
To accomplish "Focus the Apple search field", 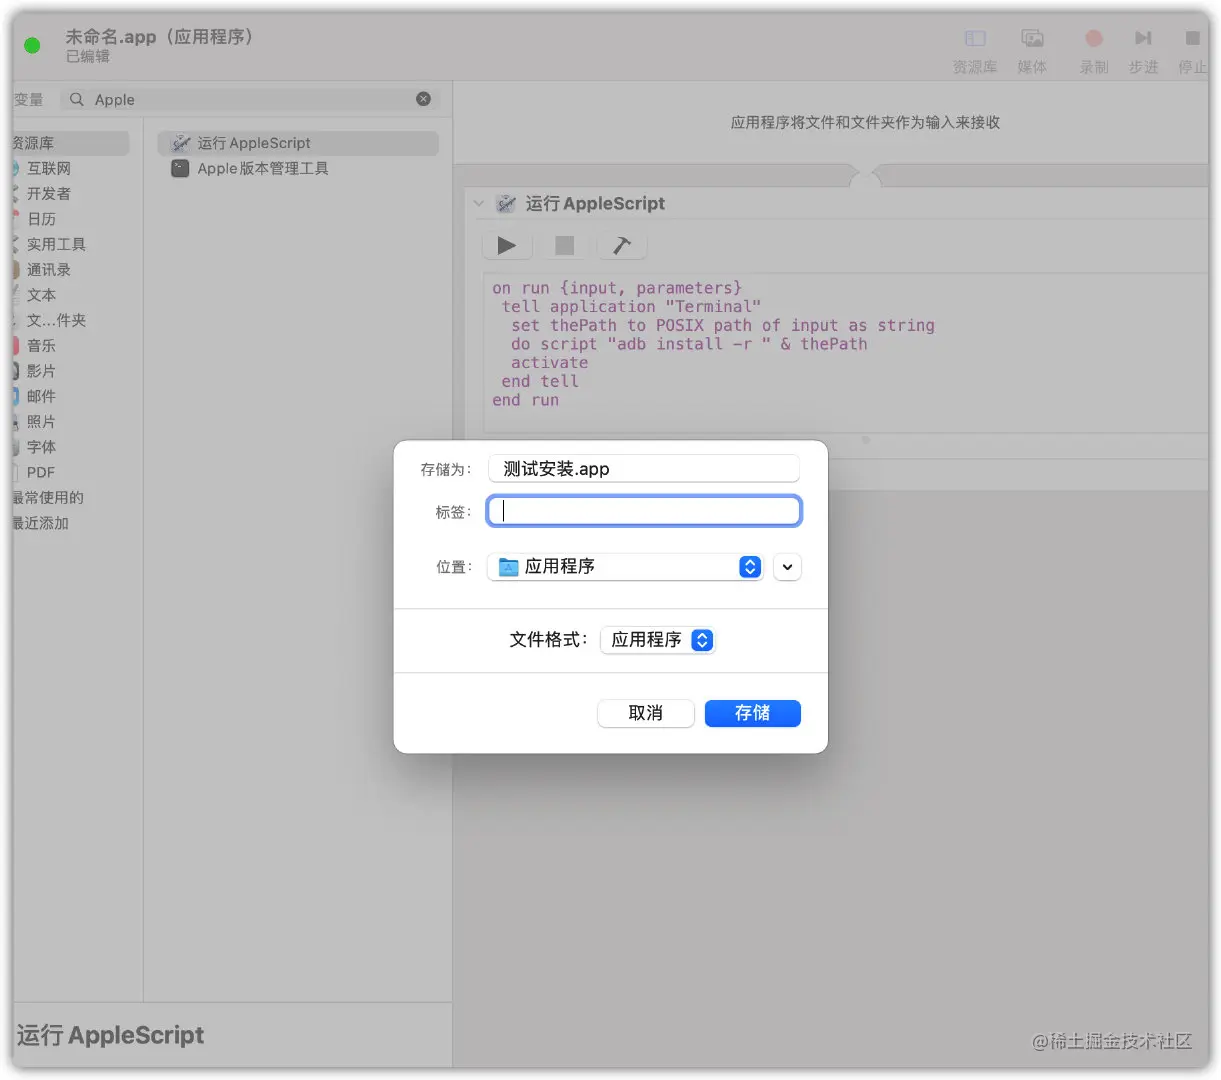I will [250, 99].
